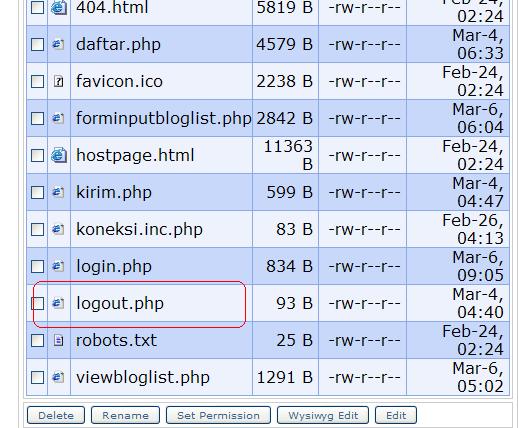Image resolution: width=518 pixels, height=428 pixels.
Task: Select the logout.php checkbox
Action: 37,303
